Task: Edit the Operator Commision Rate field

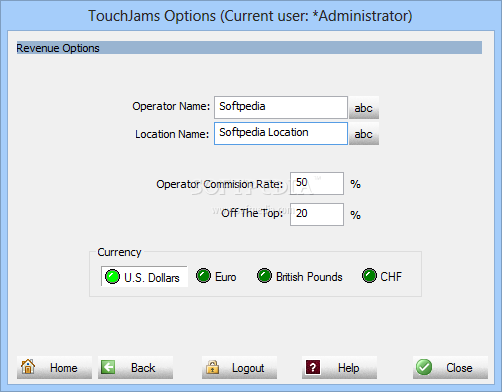Action: click(317, 183)
